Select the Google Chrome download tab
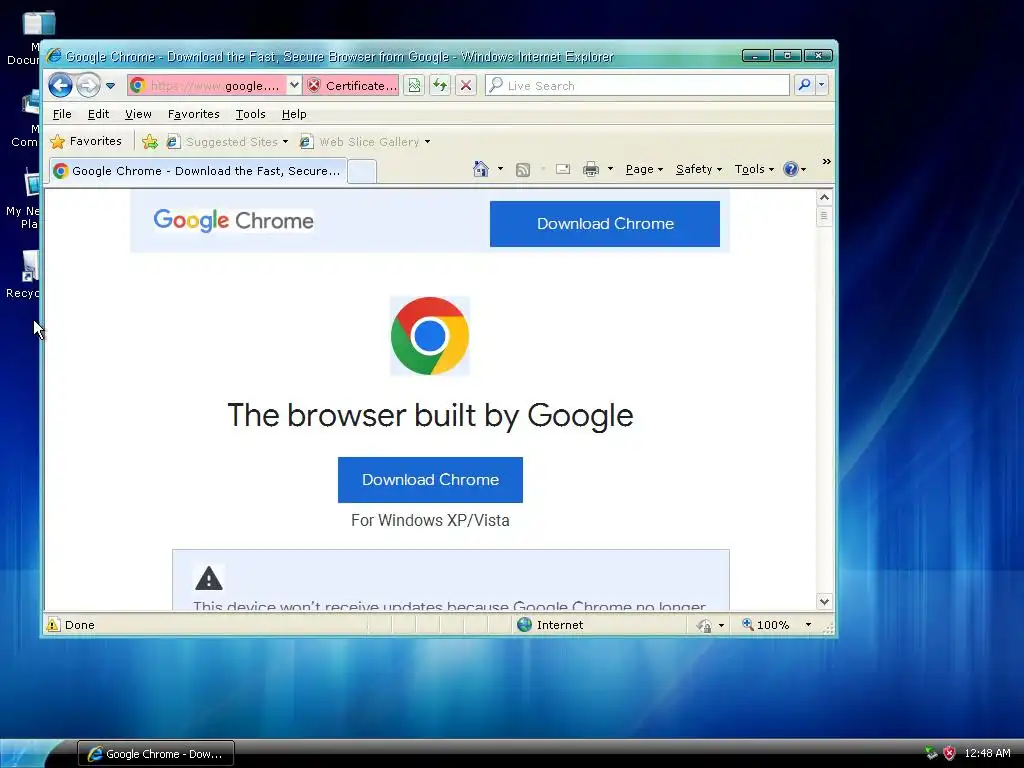The image size is (1024, 768). point(198,171)
